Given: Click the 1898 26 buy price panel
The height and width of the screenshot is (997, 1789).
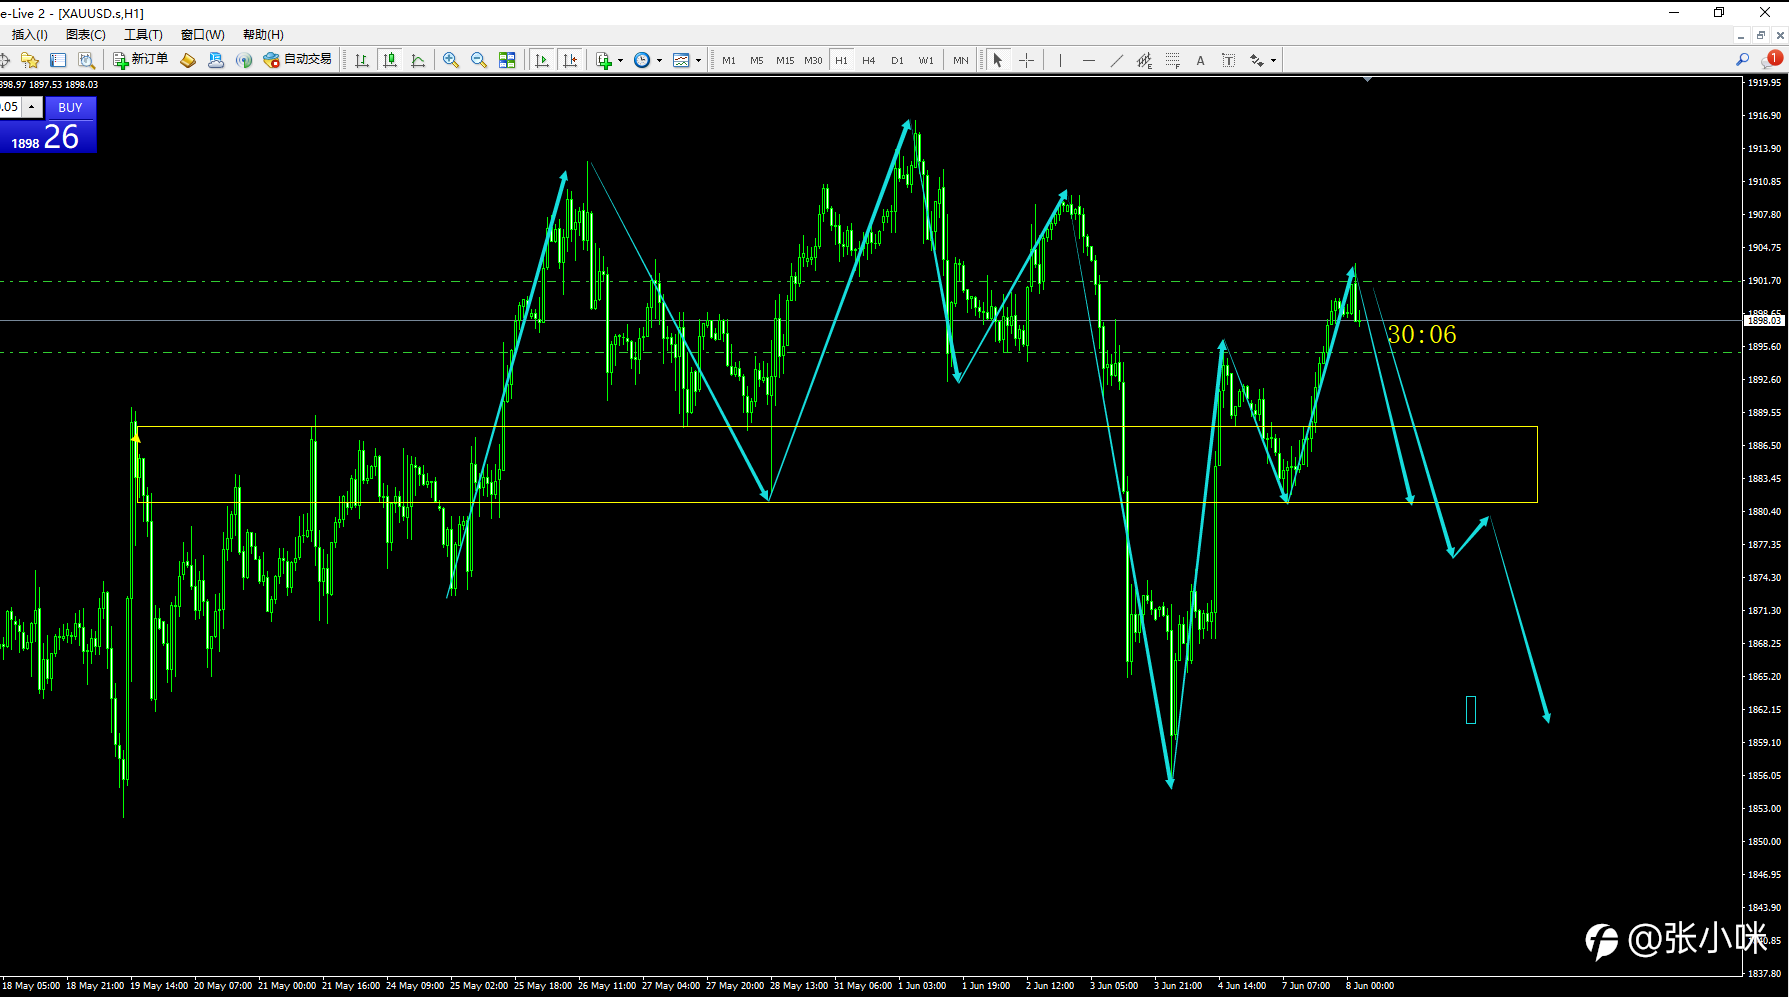Looking at the screenshot, I should (x=48, y=136).
